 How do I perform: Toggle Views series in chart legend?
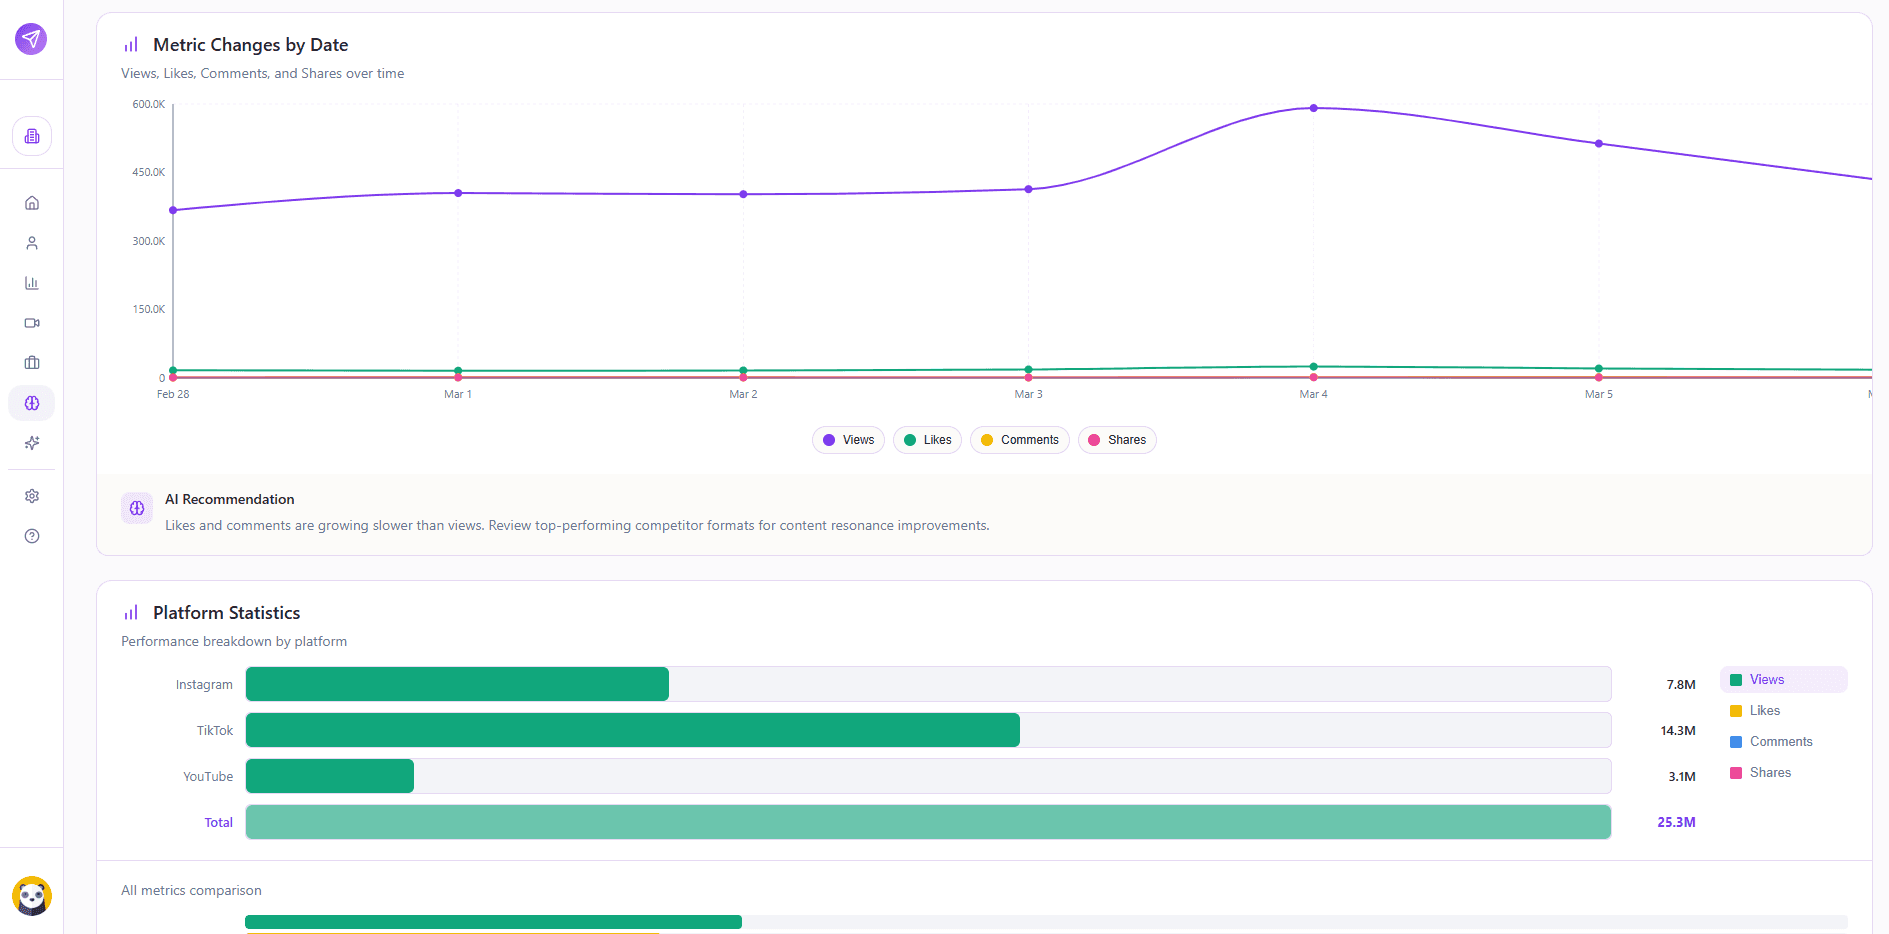848,440
